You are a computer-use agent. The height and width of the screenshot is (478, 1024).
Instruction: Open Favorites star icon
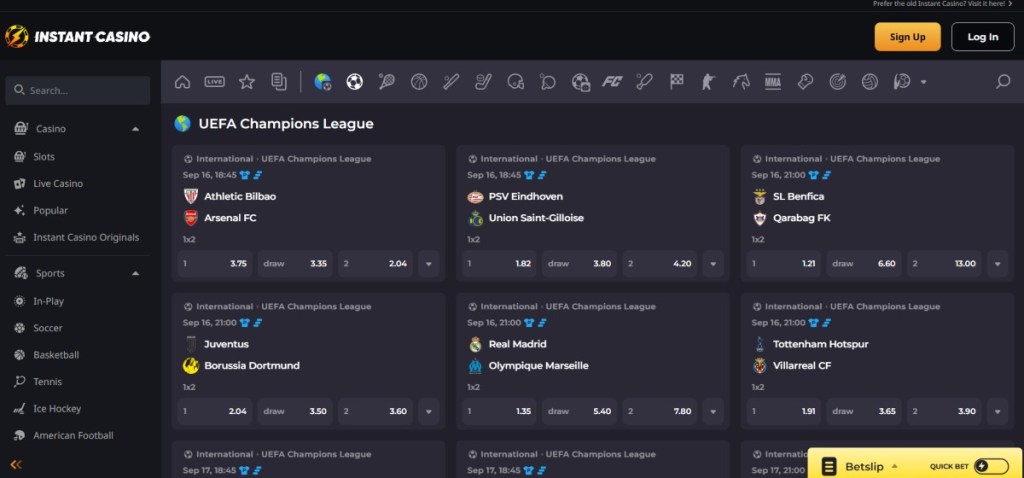coord(246,82)
